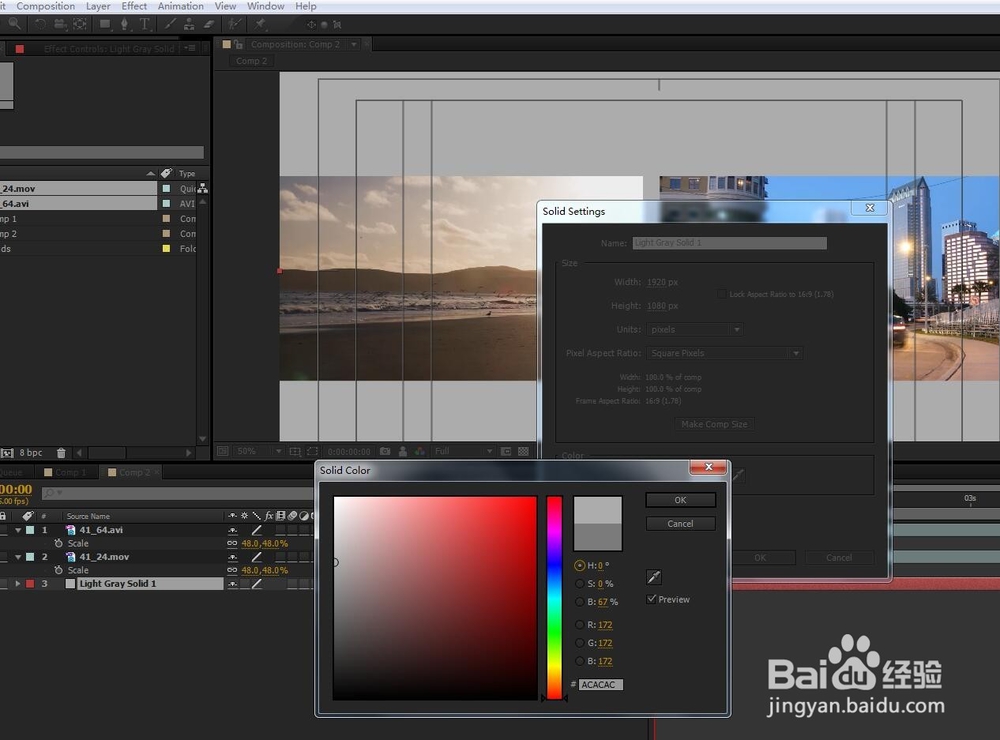Collapse the 41_24.mov layer properties
This screenshot has height=740, width=1000.
point(18,557)
